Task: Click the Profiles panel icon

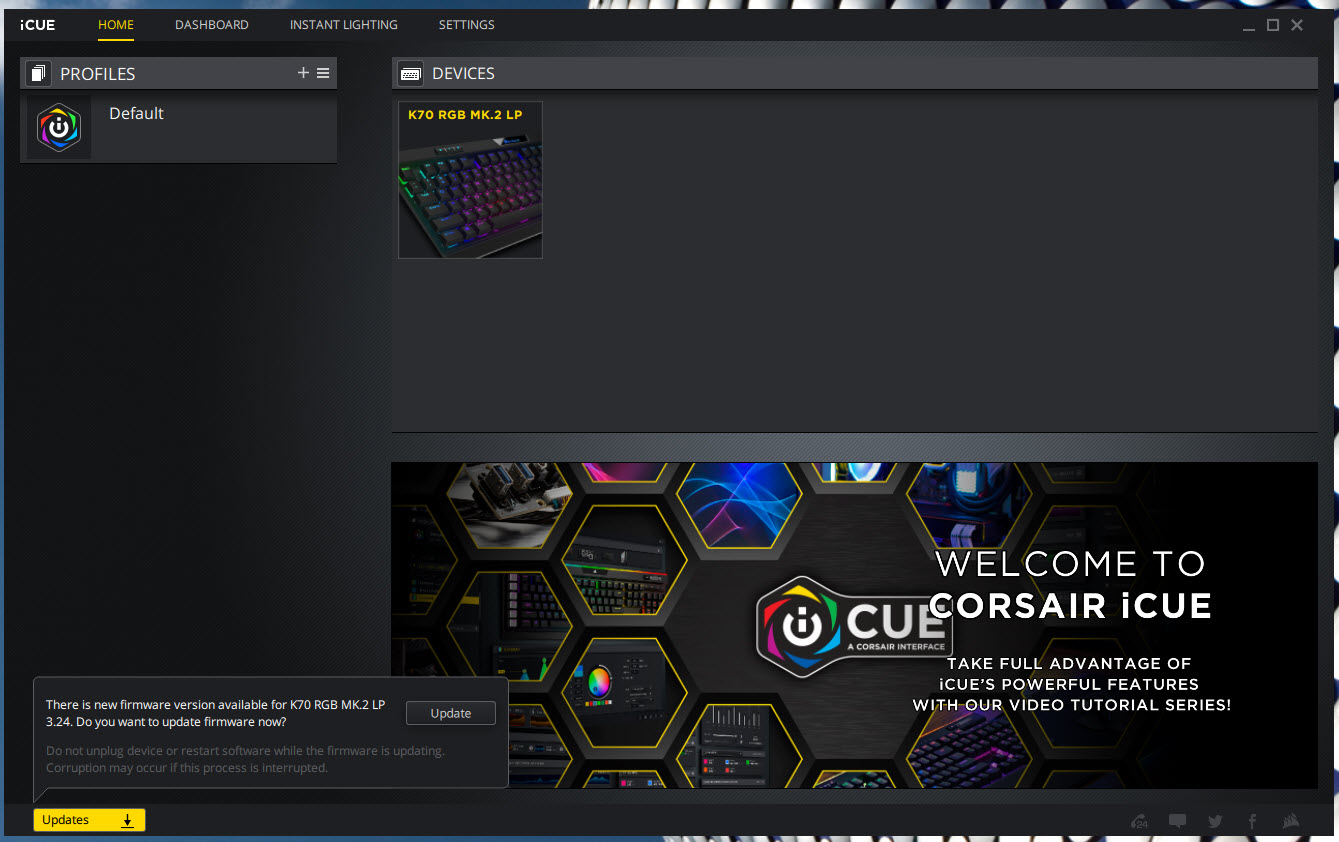Action: click(x=39, y=73)
